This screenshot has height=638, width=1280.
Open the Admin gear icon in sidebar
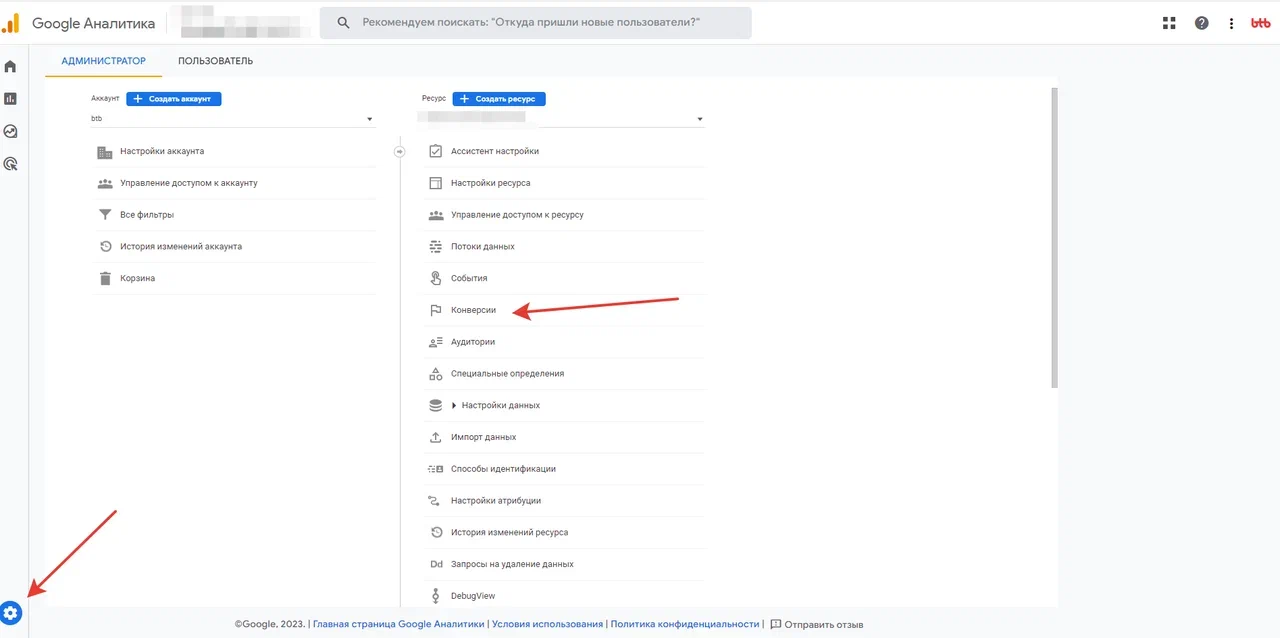(11, 612)
